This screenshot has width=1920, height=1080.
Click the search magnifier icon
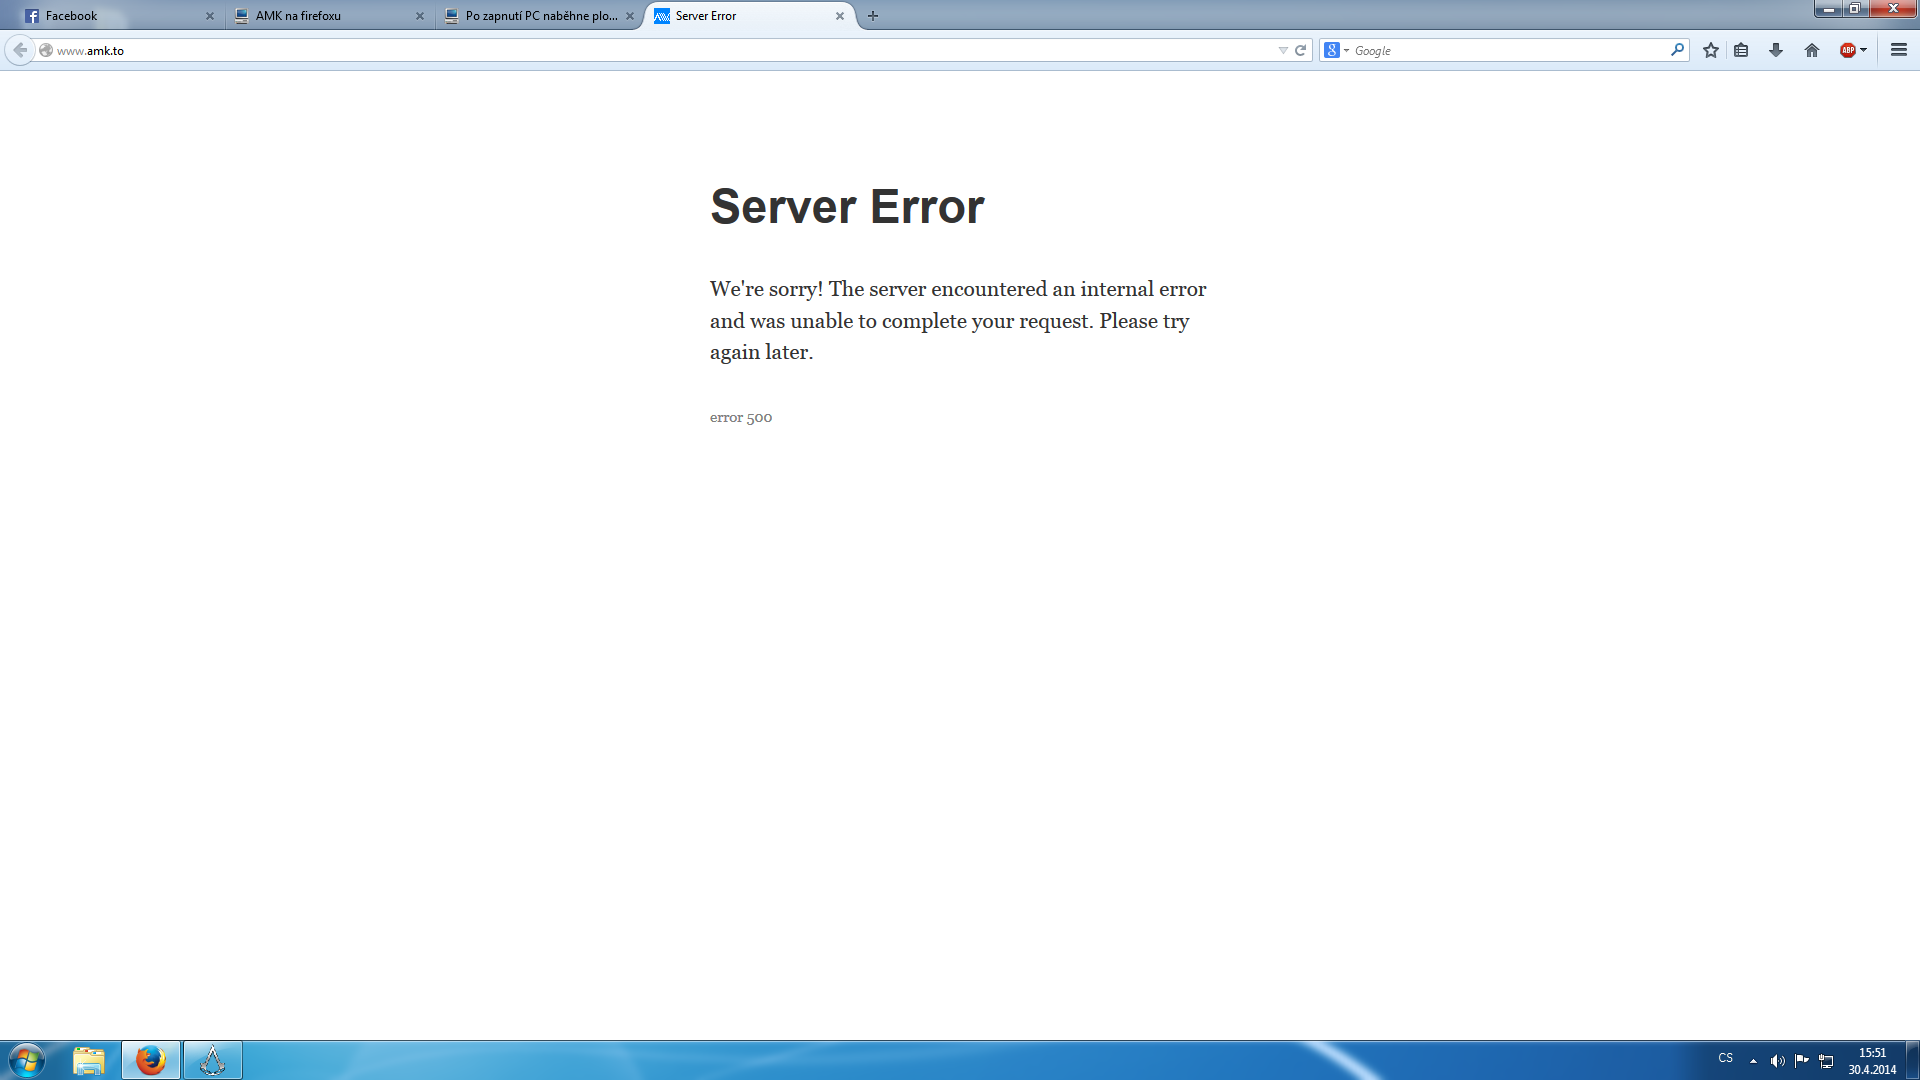coord(1677,50)
